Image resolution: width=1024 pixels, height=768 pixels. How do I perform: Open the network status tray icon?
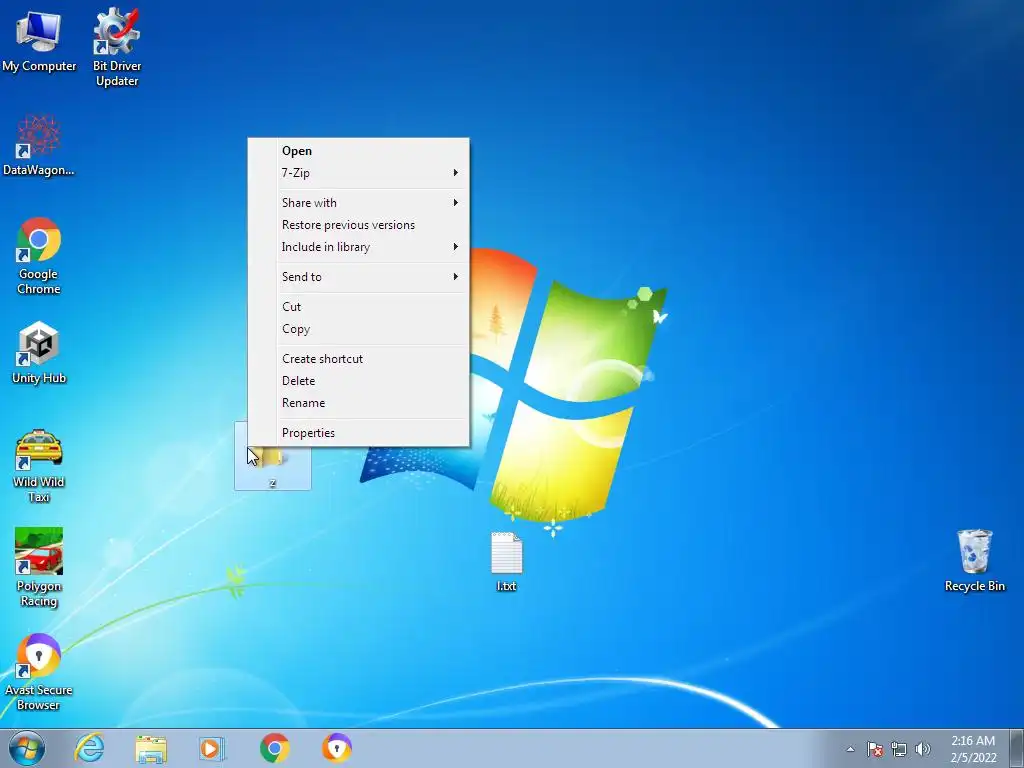tap(899, 749)
